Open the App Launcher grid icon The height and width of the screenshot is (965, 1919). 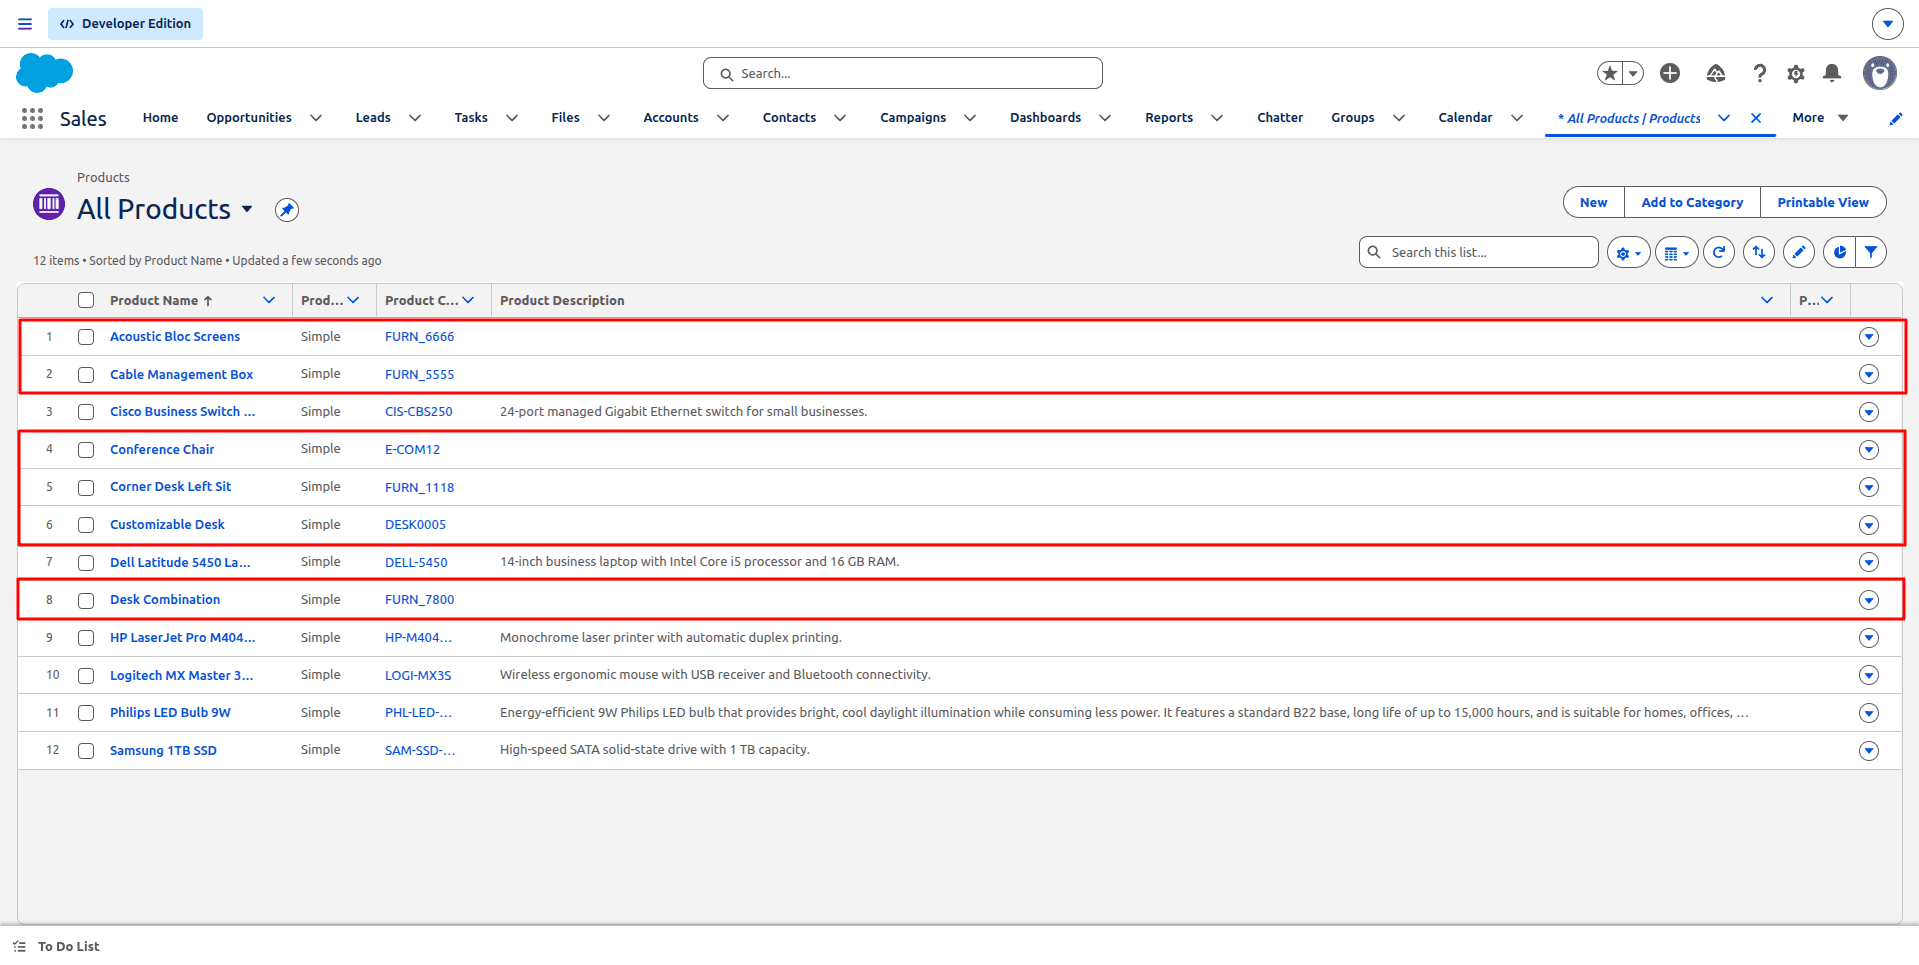[x=32, y=118]
